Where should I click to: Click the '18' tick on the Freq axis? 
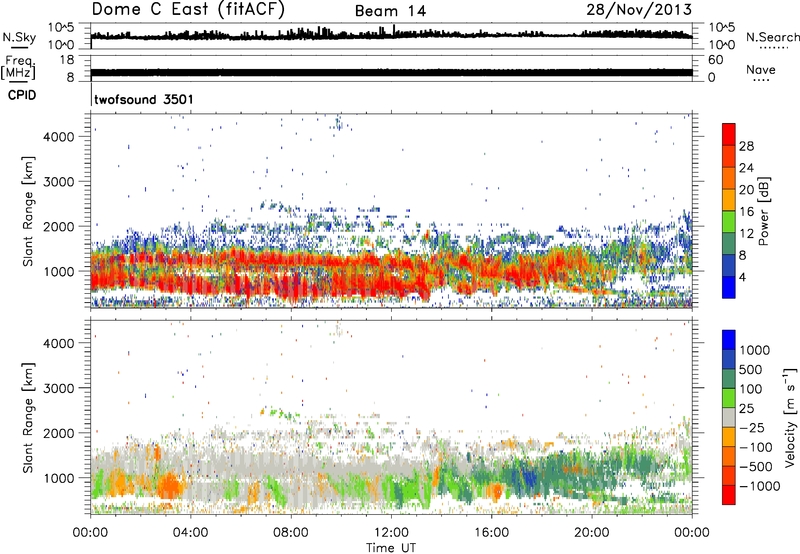pyautogui.click(x=66, y=60)
